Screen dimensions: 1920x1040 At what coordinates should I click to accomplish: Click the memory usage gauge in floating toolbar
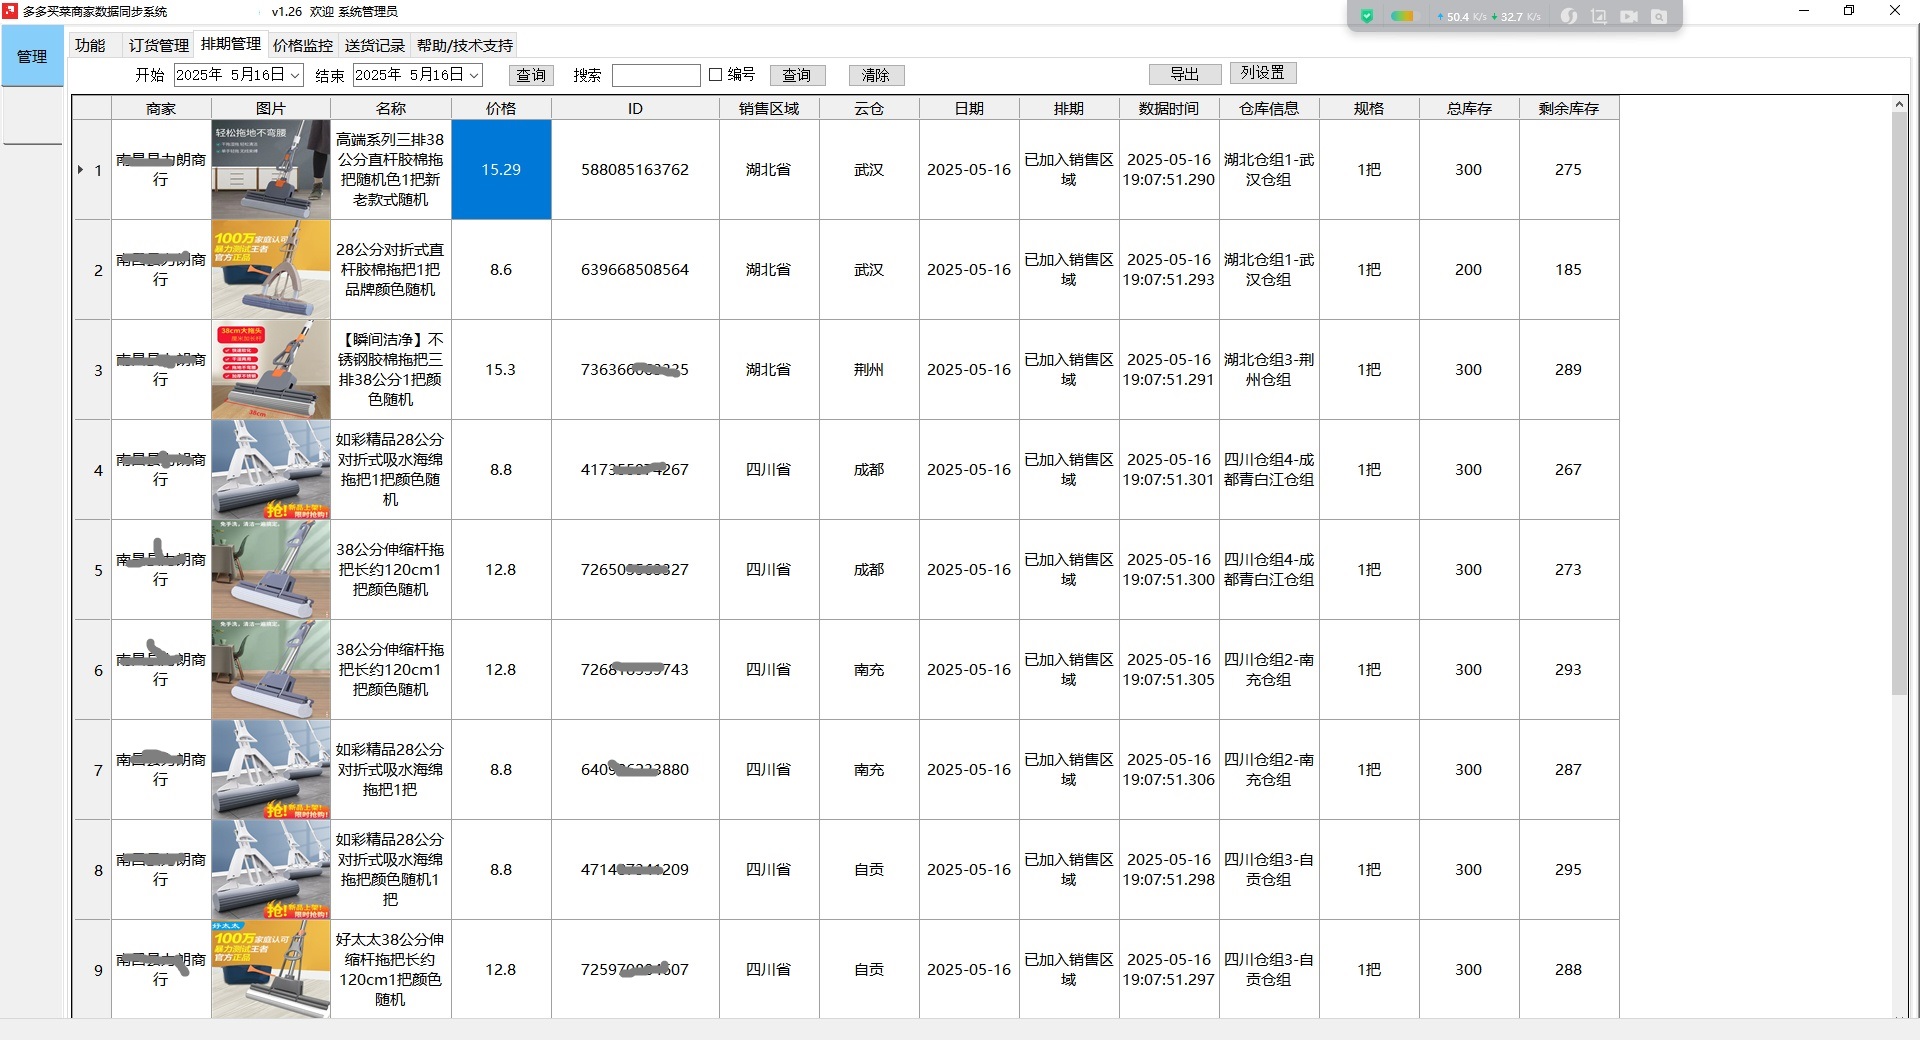pos(1403,16)
